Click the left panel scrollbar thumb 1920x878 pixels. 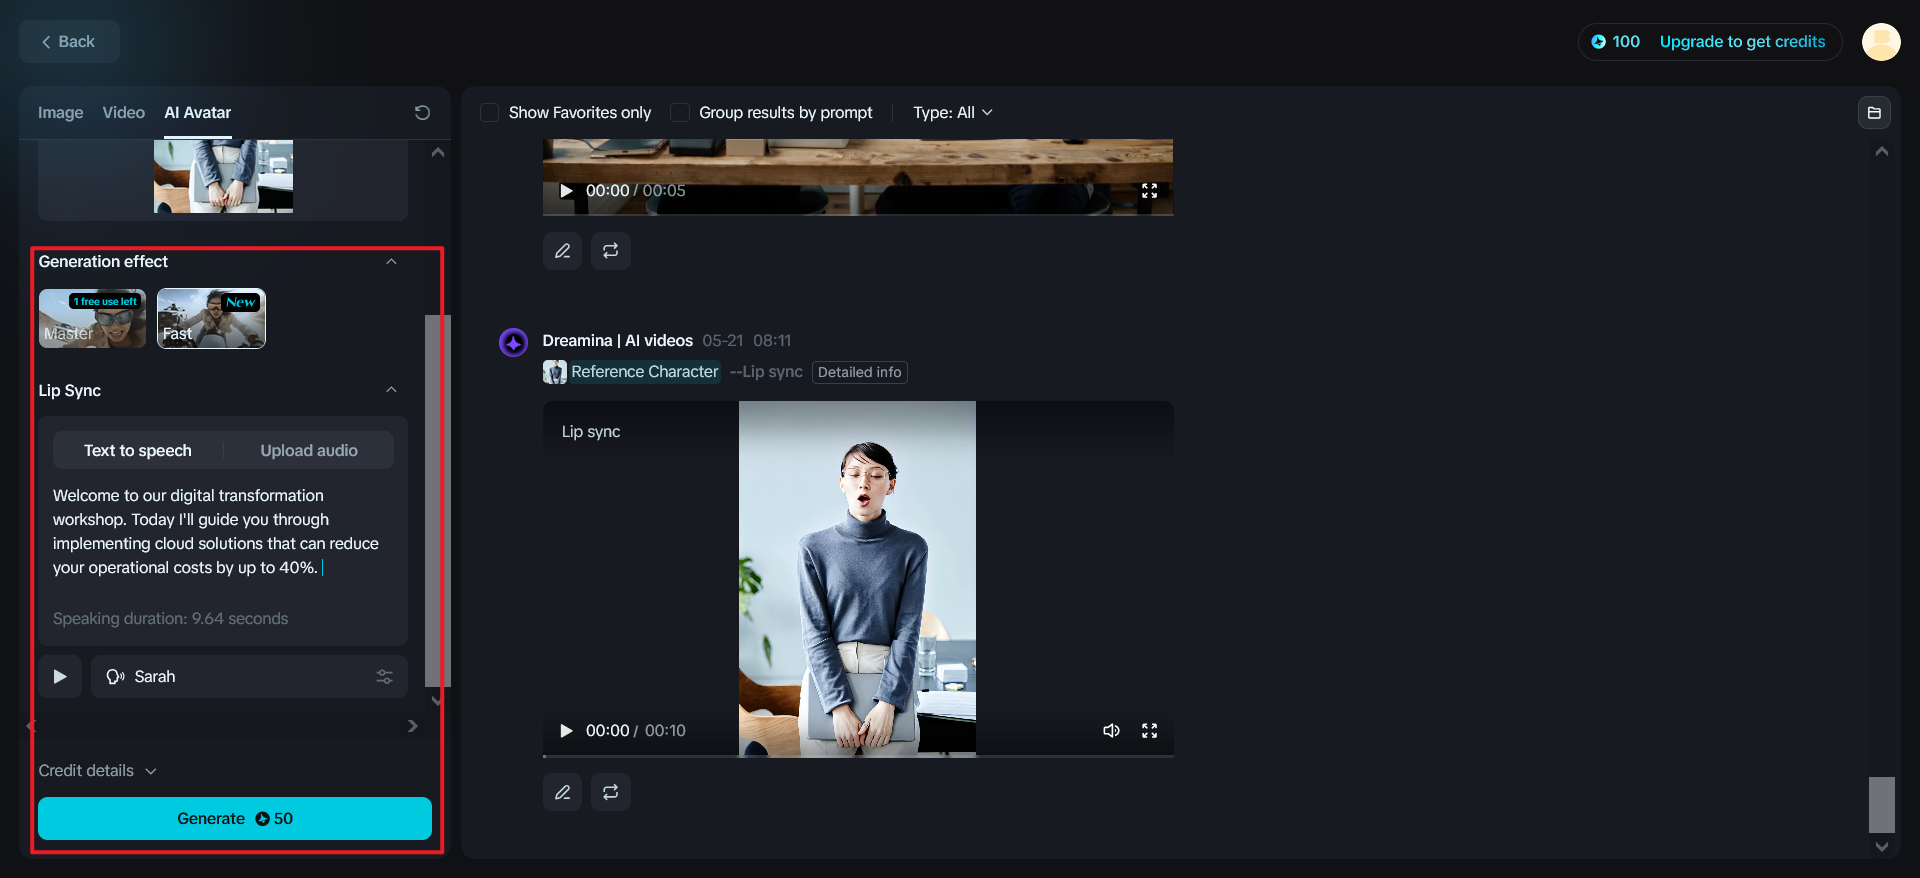tap(437, 500)
